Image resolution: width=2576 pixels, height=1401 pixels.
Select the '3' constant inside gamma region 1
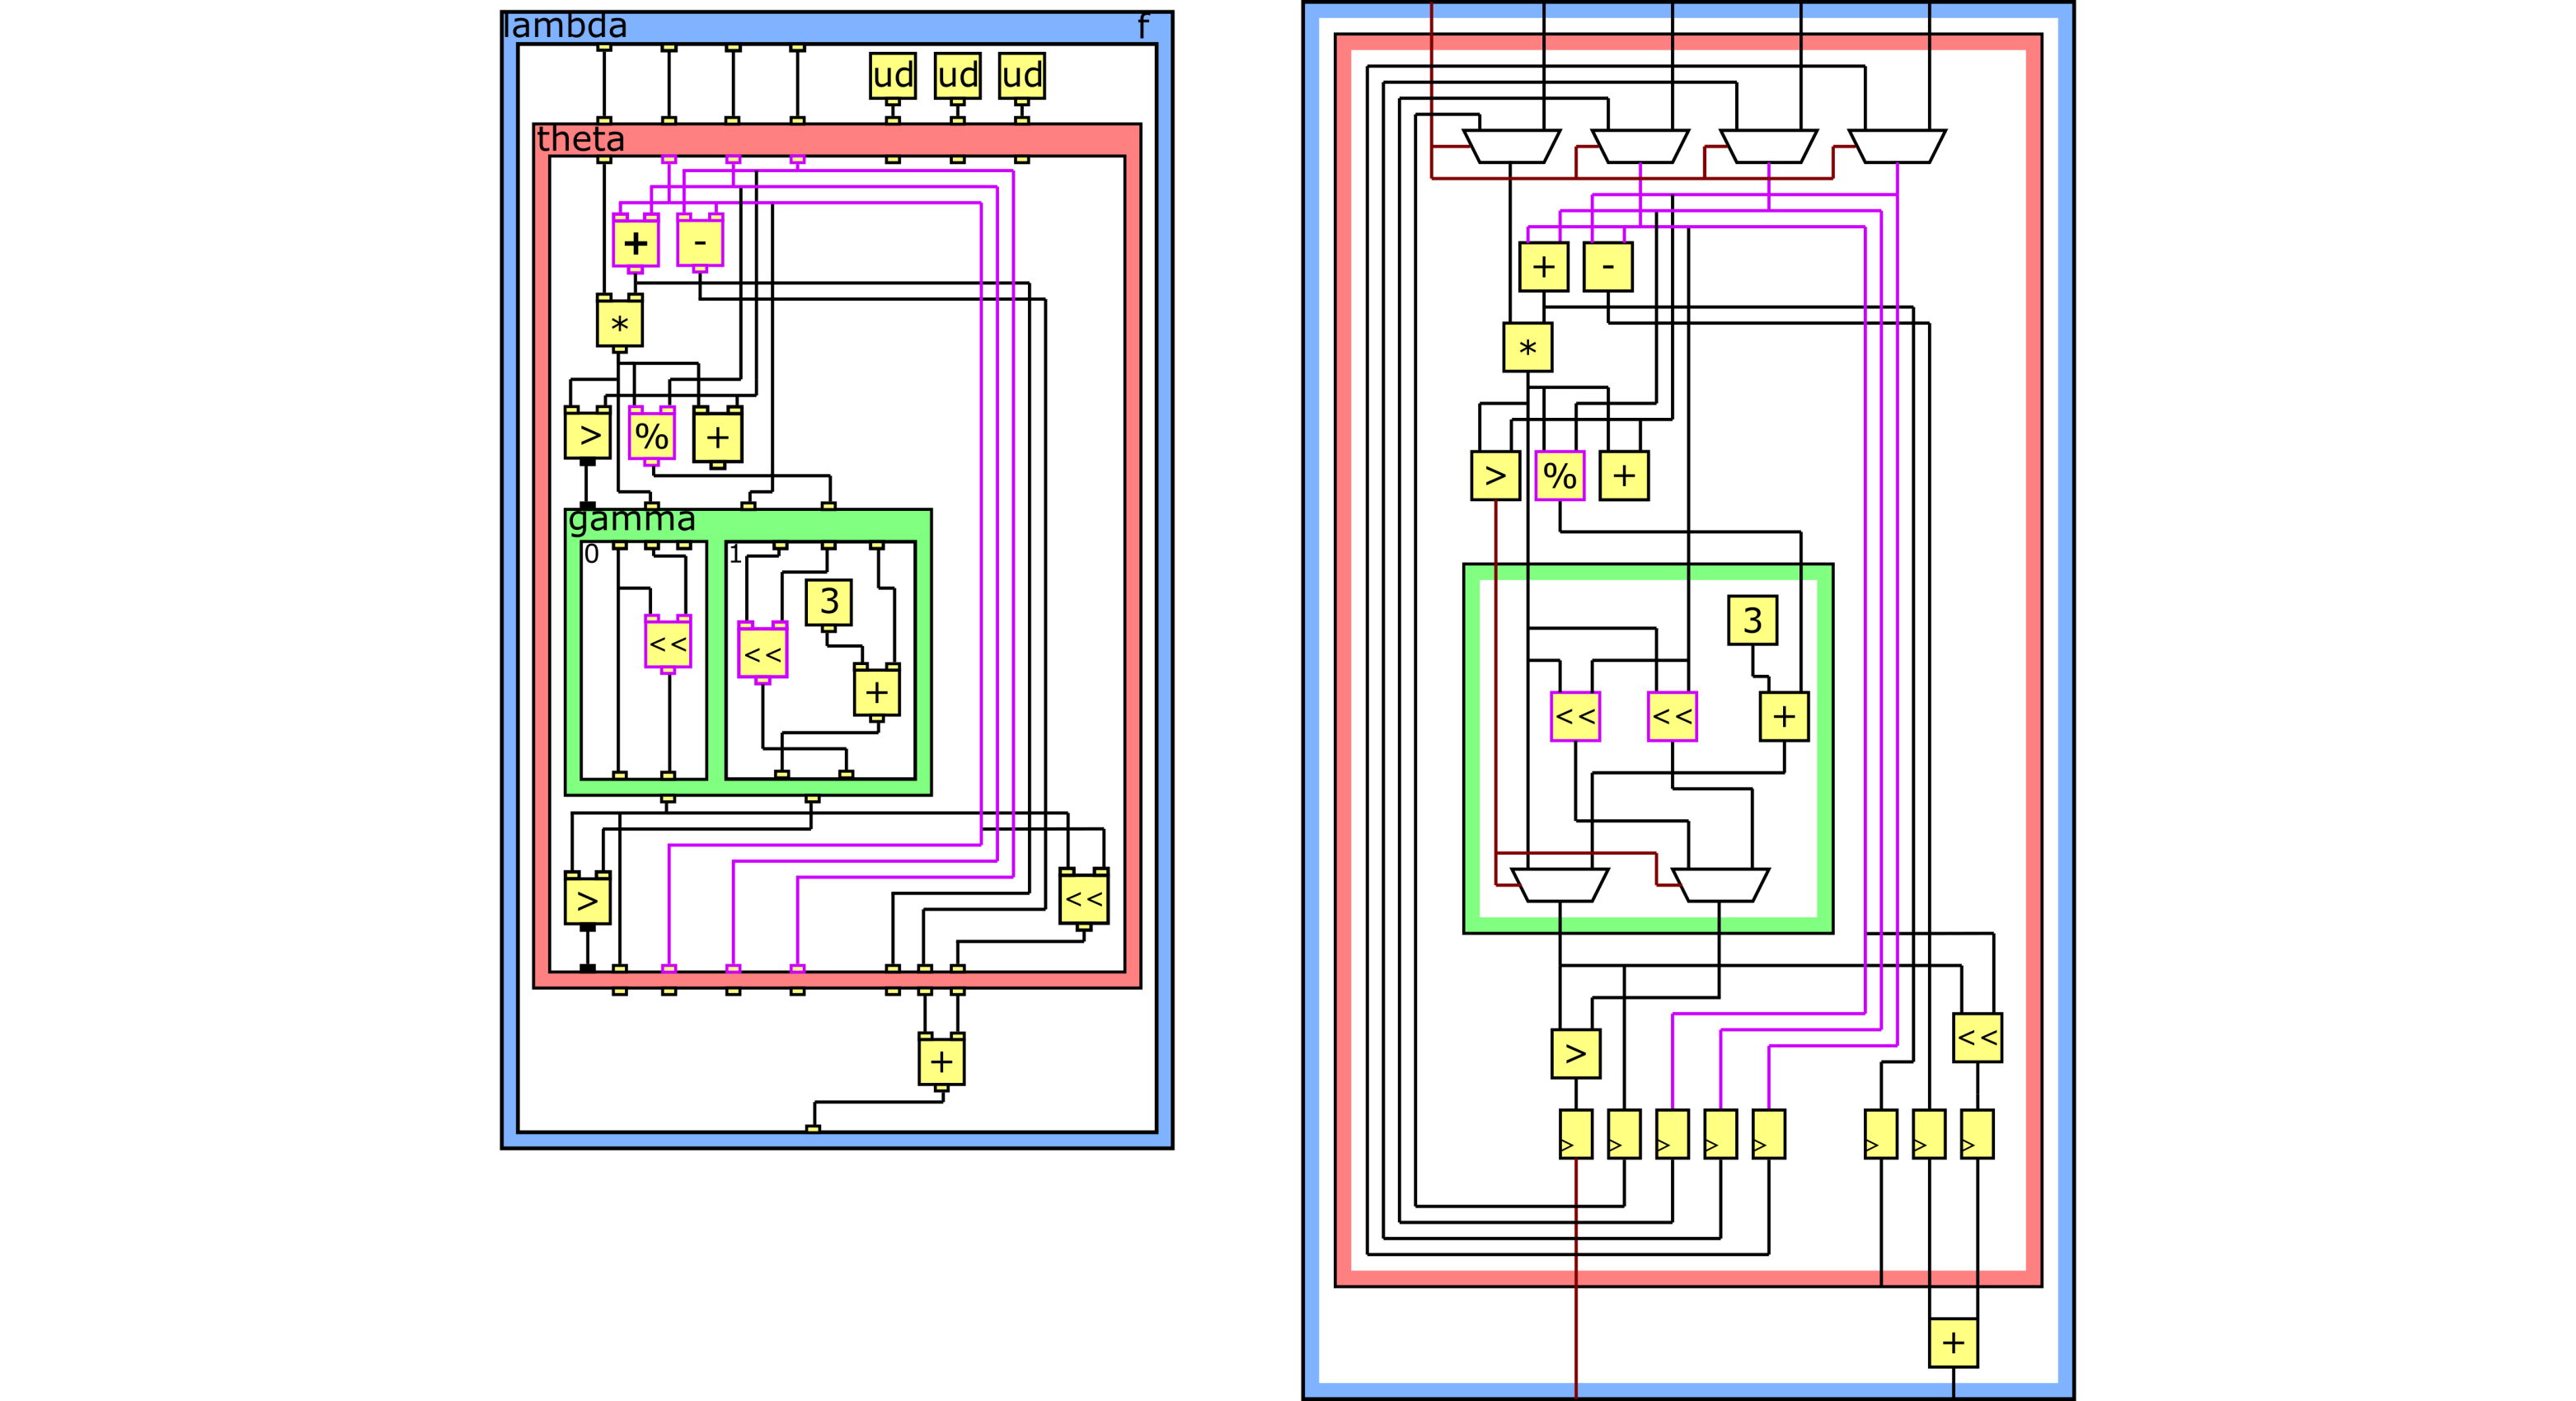[828, 602]
